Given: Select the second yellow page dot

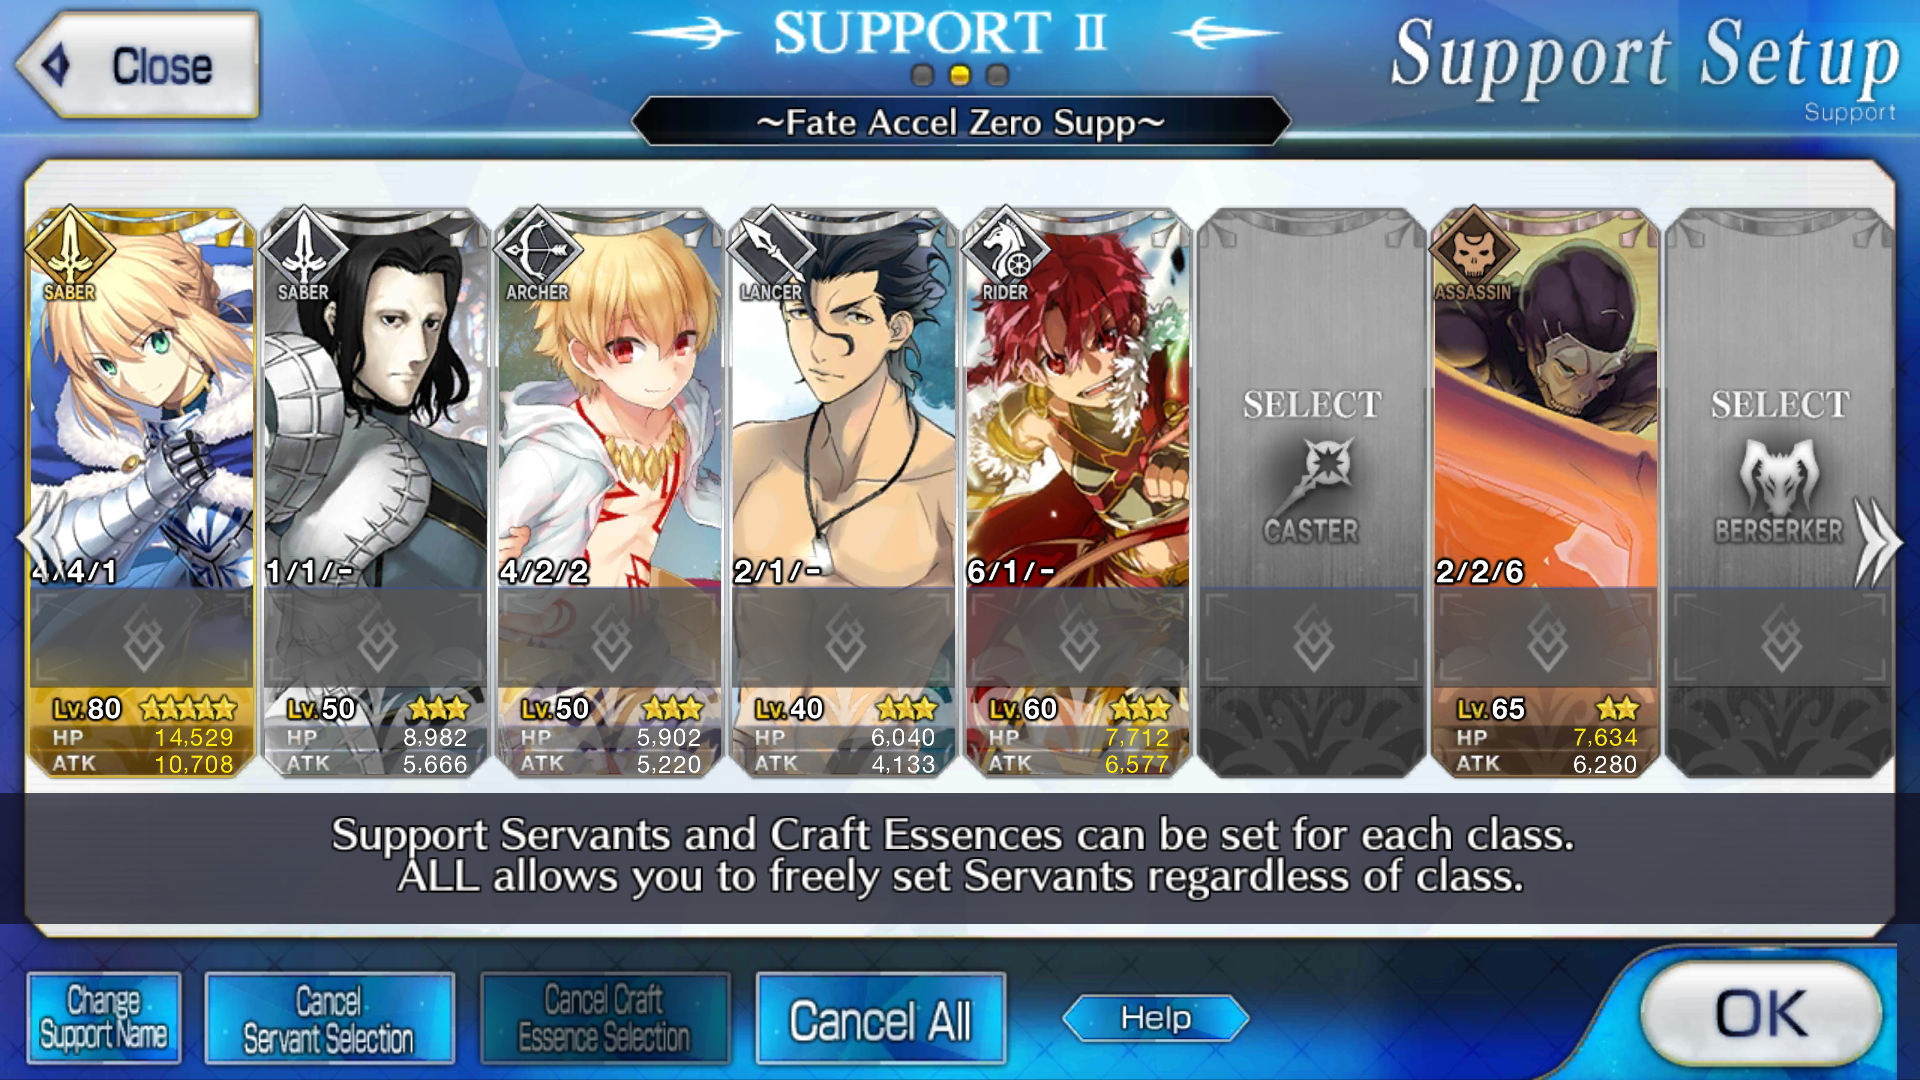Looking at the screenshot, I should 960,75.
